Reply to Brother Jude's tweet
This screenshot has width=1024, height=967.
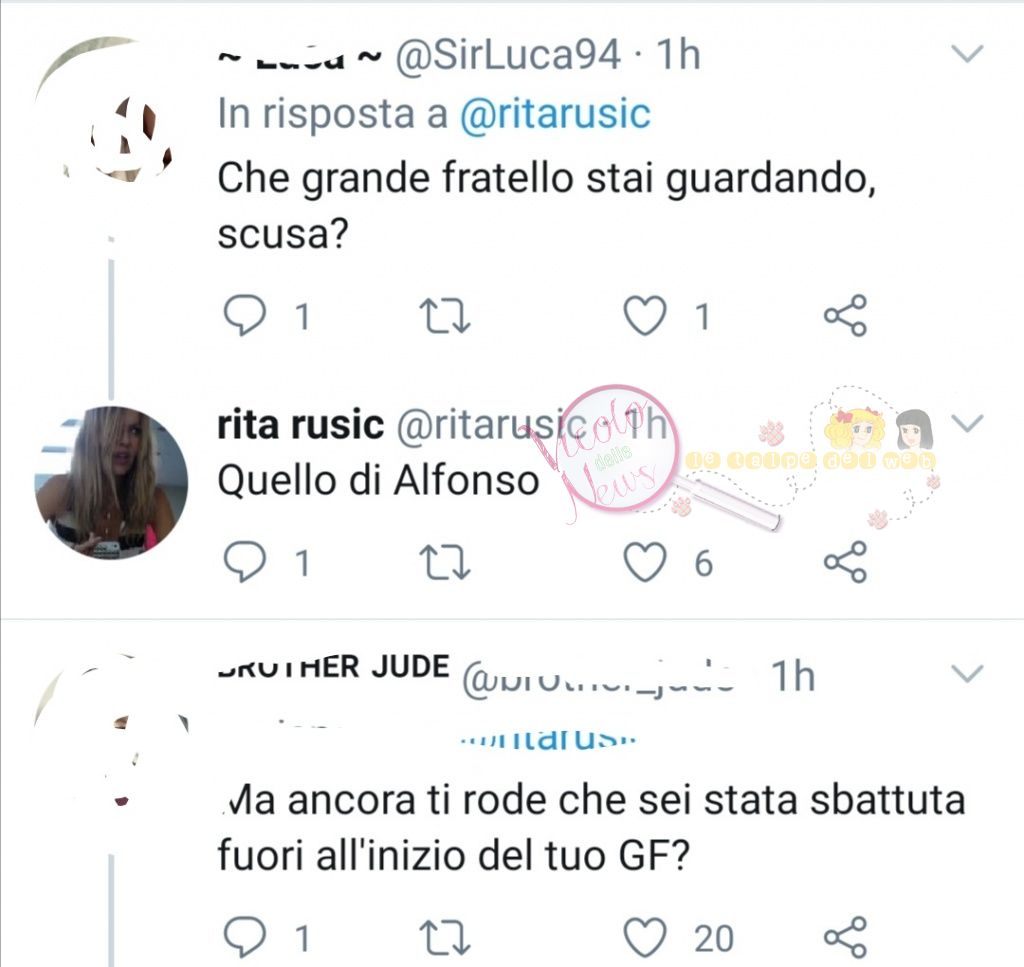click(x=245, y=938)
